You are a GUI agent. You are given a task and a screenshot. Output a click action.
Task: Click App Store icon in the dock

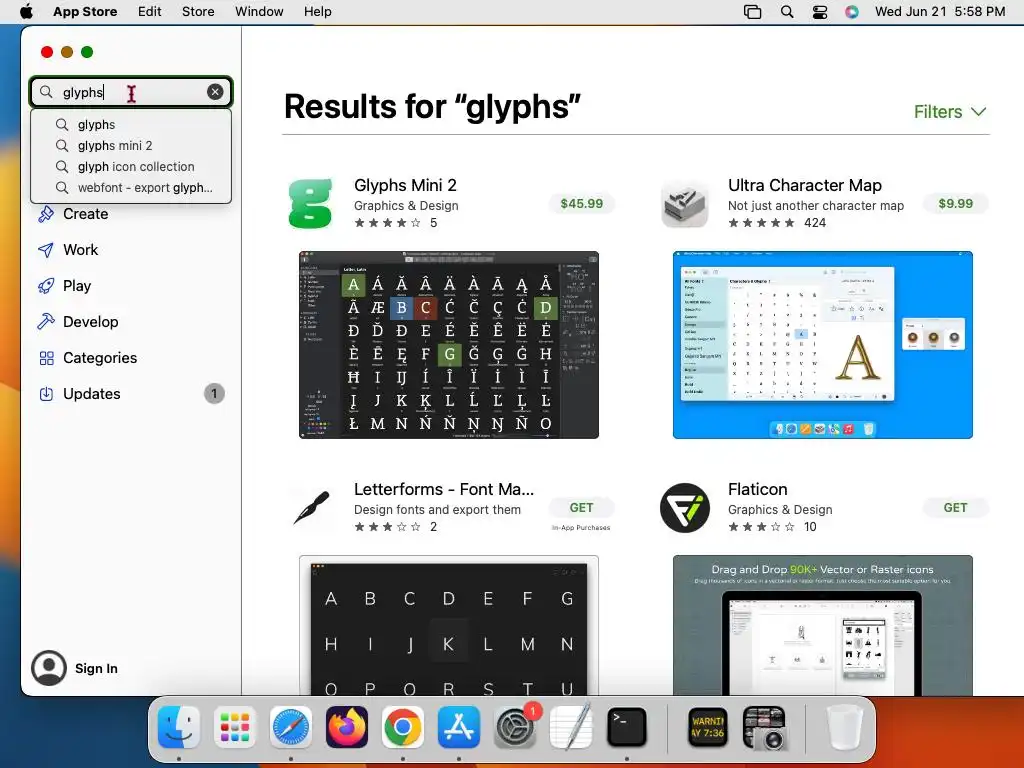[x=459, y=727]
